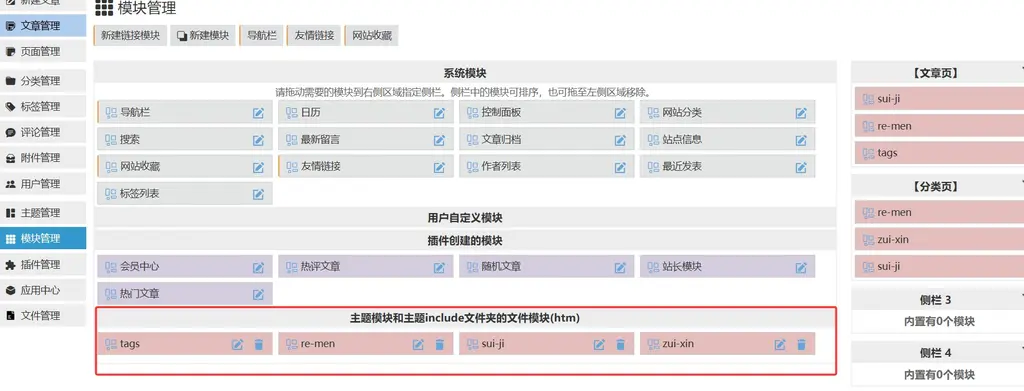Click the 侧栏 4 header
Image resolution: width=1024 pixels, height=391 pixels.
pyautogui.click(x=938, y=353)
